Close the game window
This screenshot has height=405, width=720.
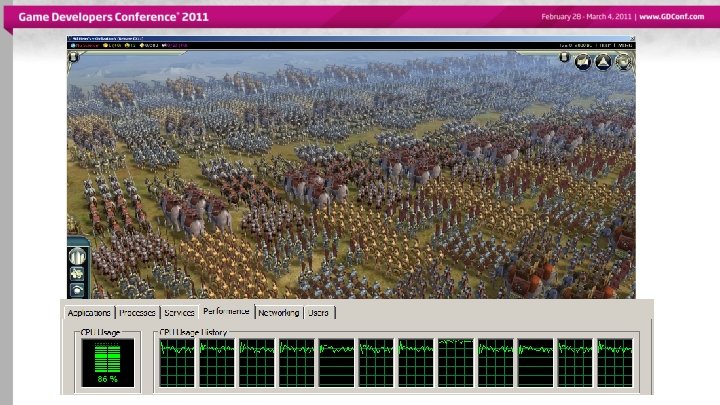tap(632, 39)
